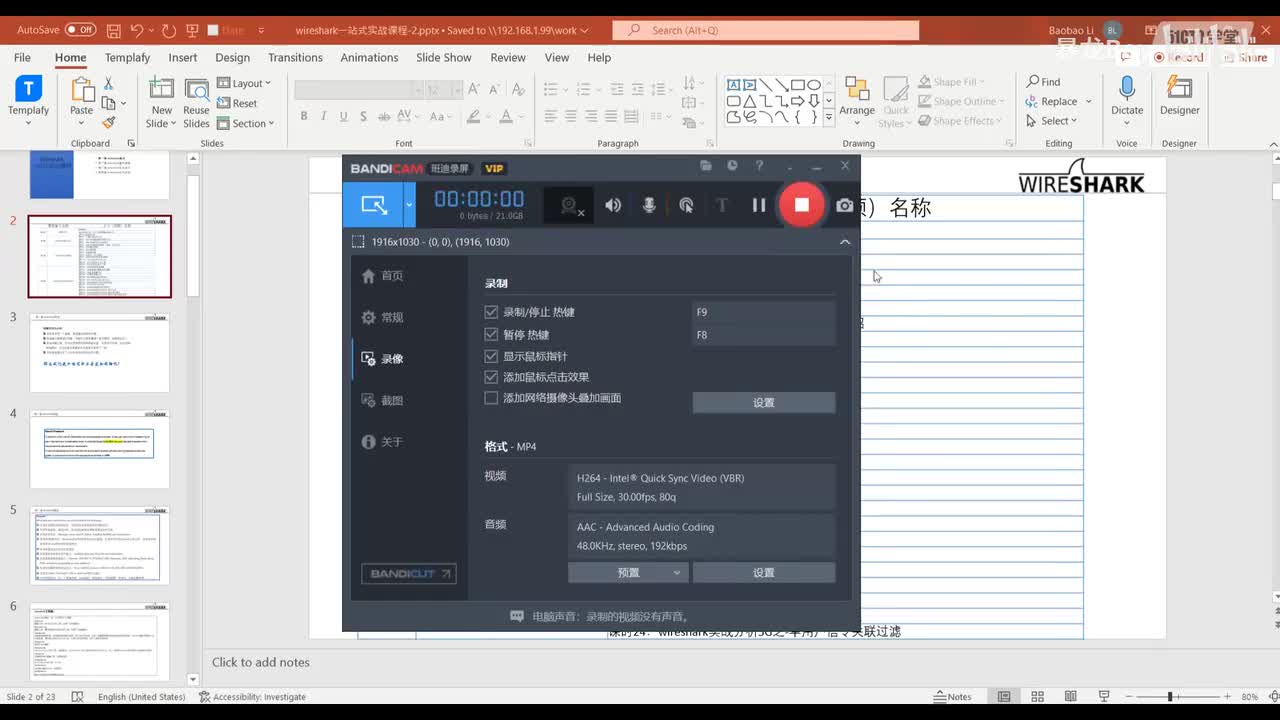Toggle PowerPoint AutoSave switch
1280x720 pixels.
[x=80, y=30]
